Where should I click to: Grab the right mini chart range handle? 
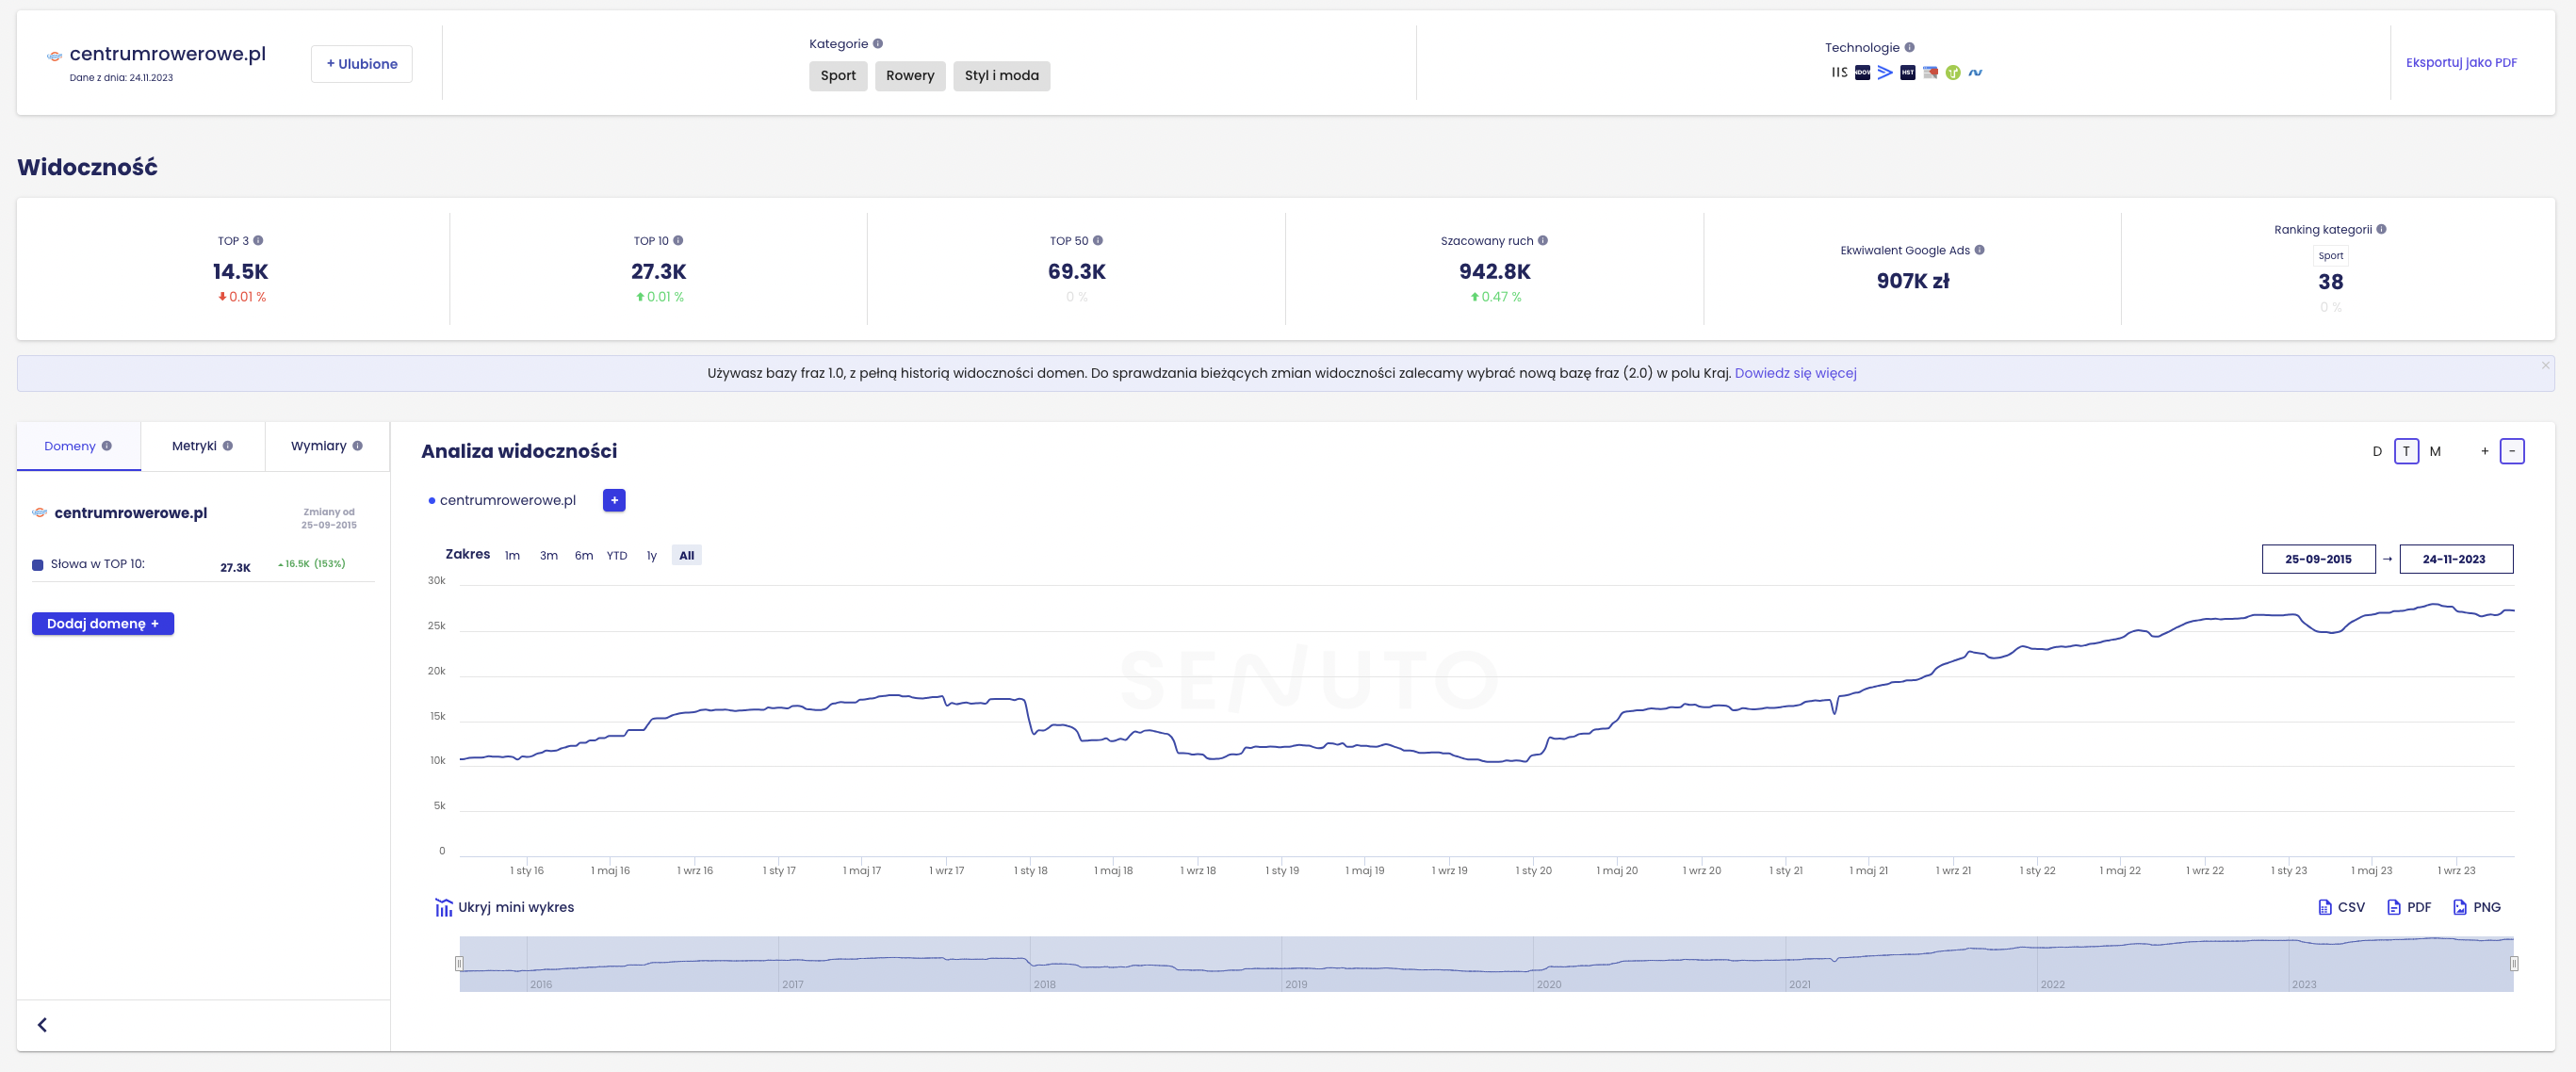click(x=2513, y=963)
